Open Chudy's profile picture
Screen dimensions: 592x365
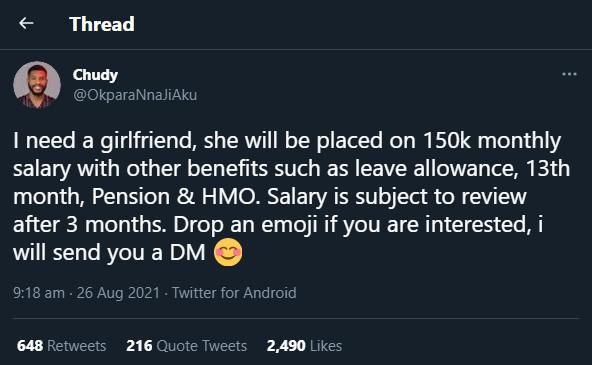click(37, 85)
